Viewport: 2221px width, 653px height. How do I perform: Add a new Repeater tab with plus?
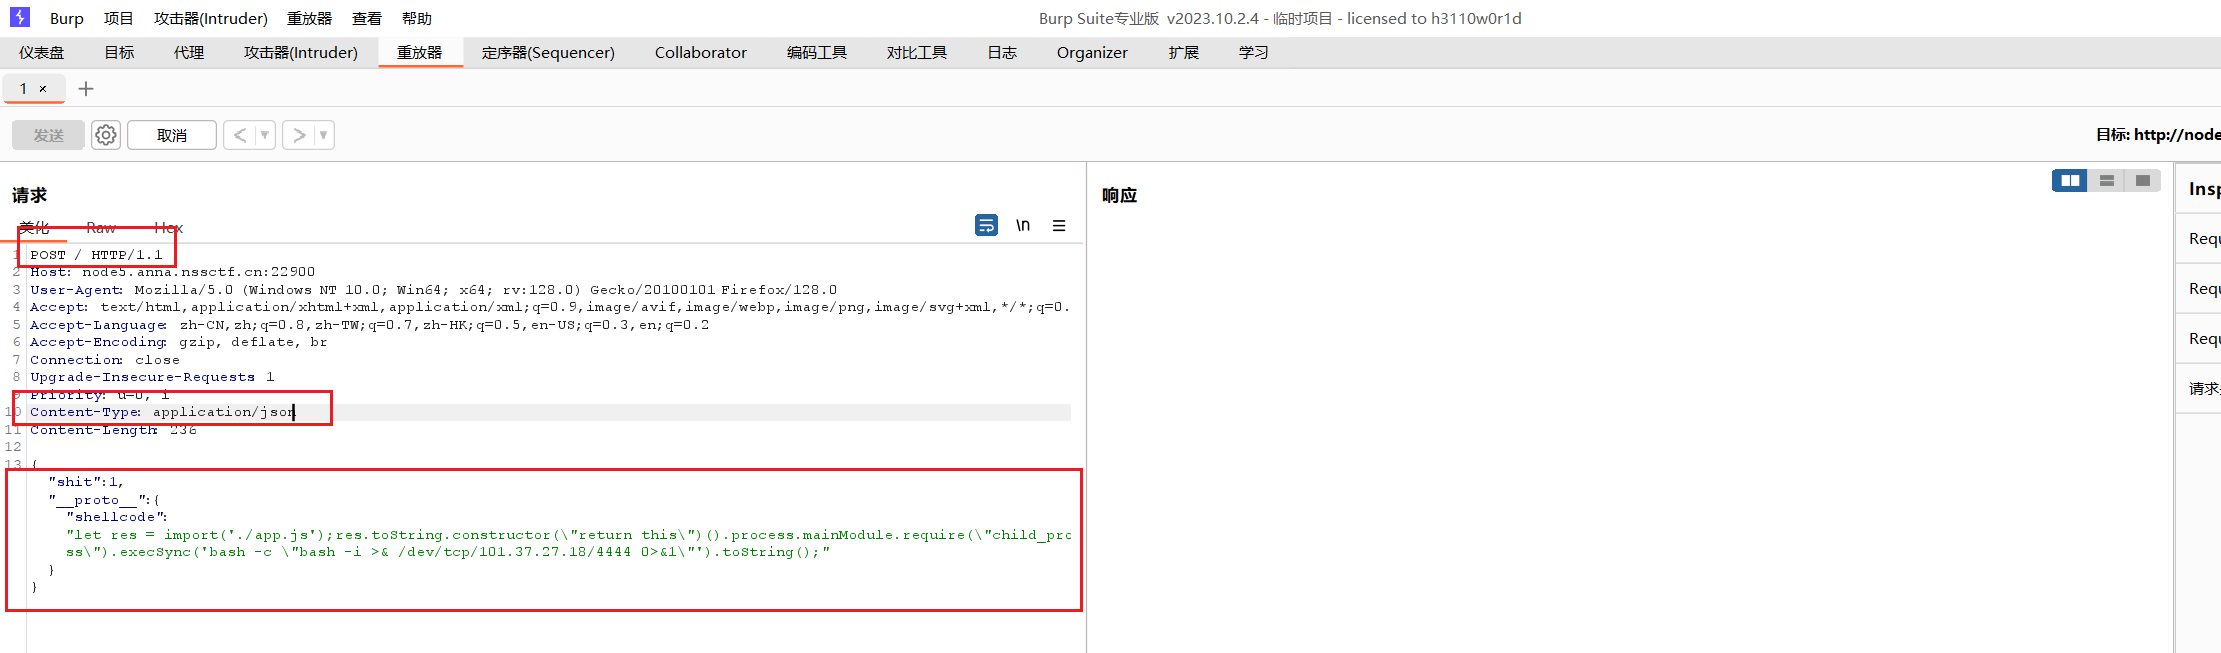[86, 89]
